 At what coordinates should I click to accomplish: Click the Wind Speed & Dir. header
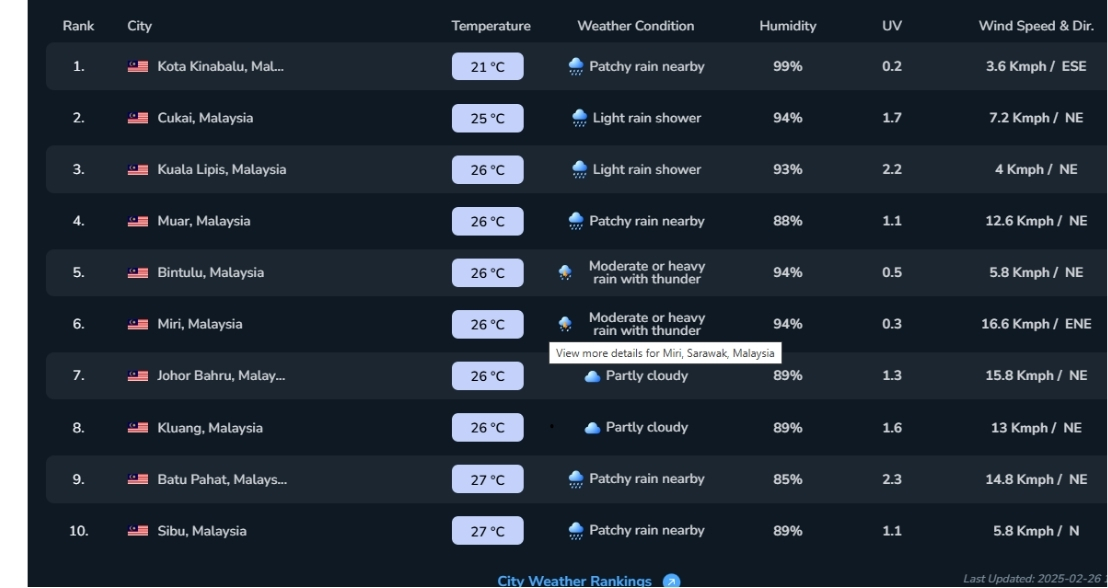click(x=1036, y=26)
